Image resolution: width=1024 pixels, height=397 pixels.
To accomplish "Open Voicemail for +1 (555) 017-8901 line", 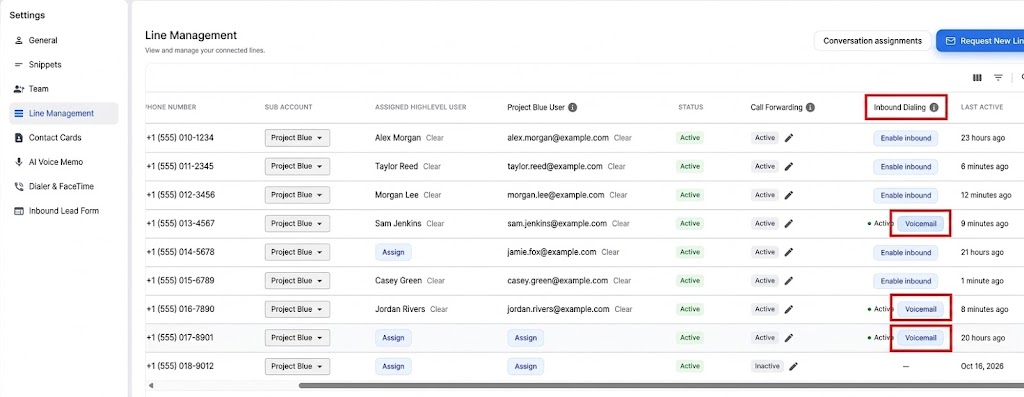I will (920, 338).
